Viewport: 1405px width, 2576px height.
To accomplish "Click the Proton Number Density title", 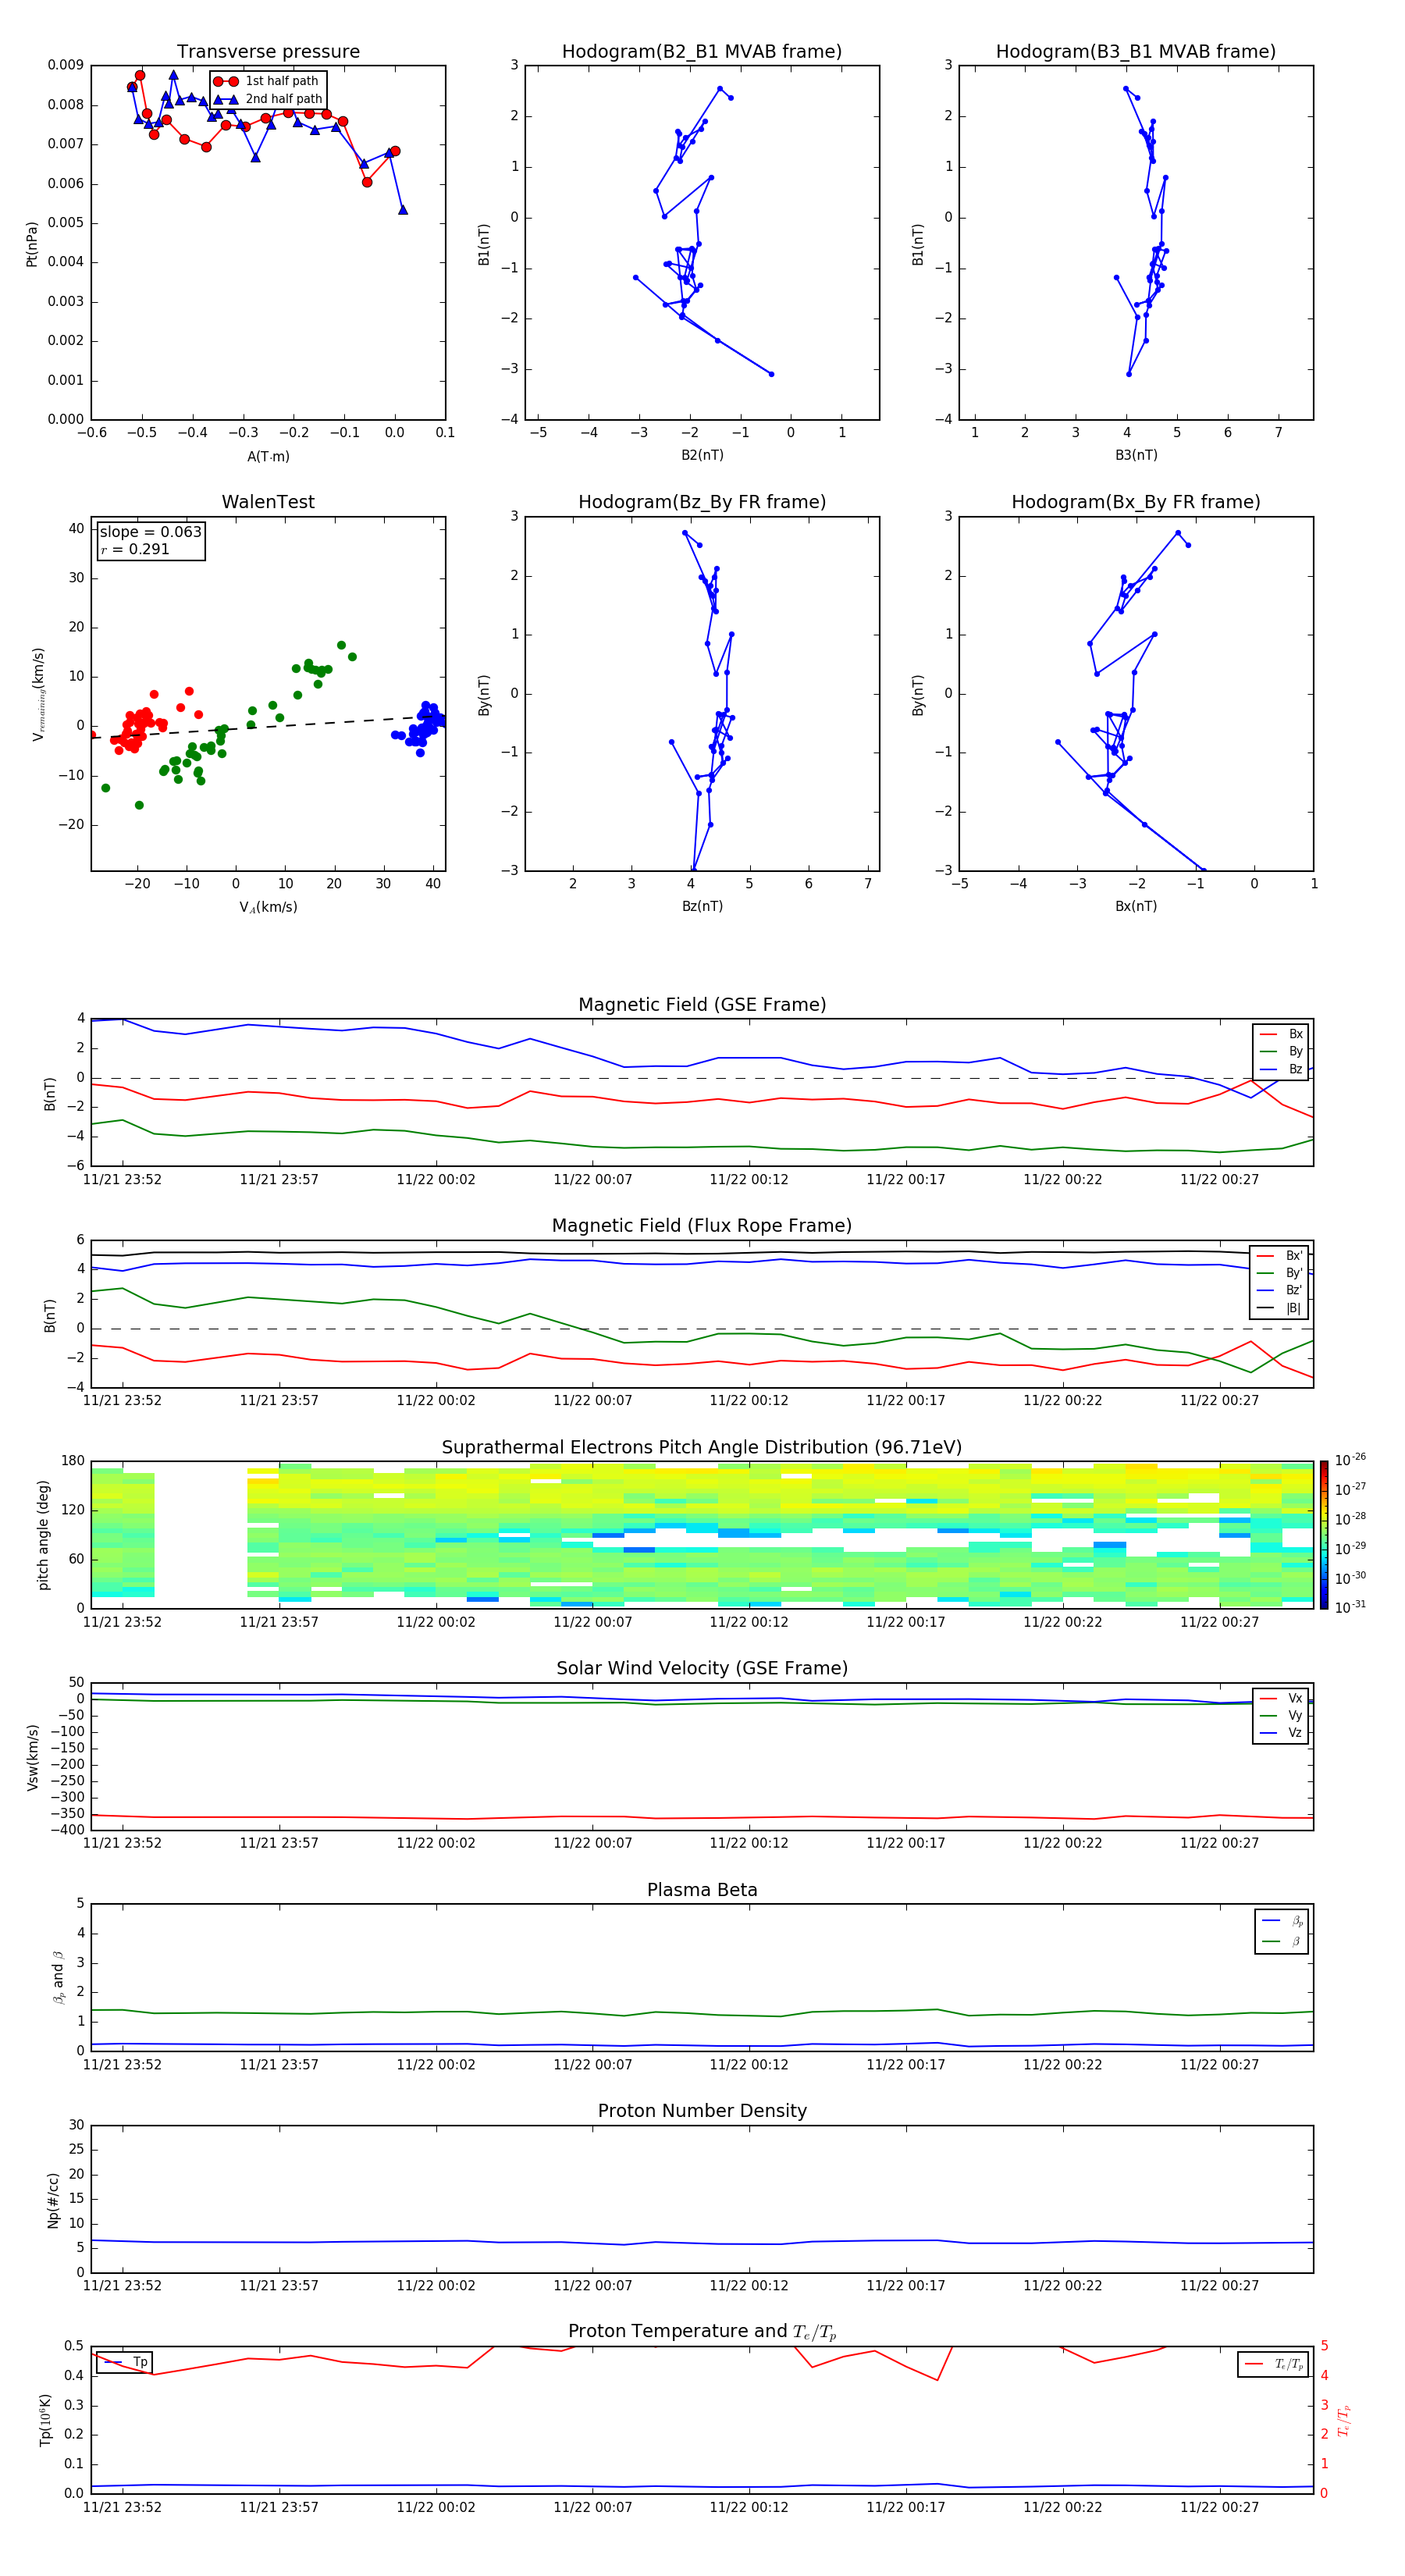I will coord(702,2112).
